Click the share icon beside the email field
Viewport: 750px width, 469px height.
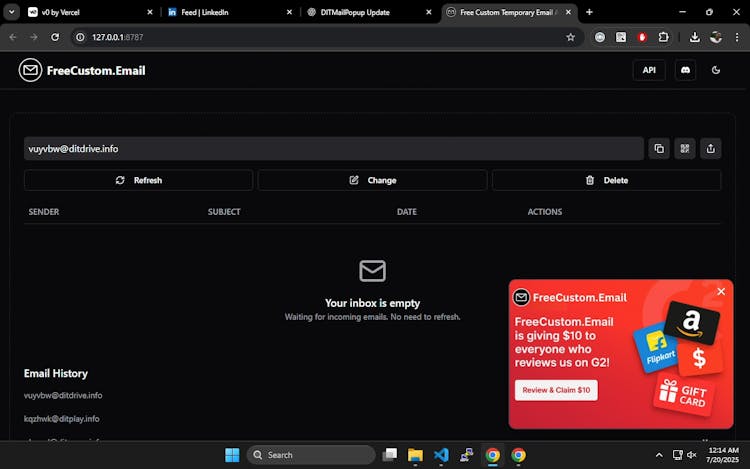coord(710,149)
